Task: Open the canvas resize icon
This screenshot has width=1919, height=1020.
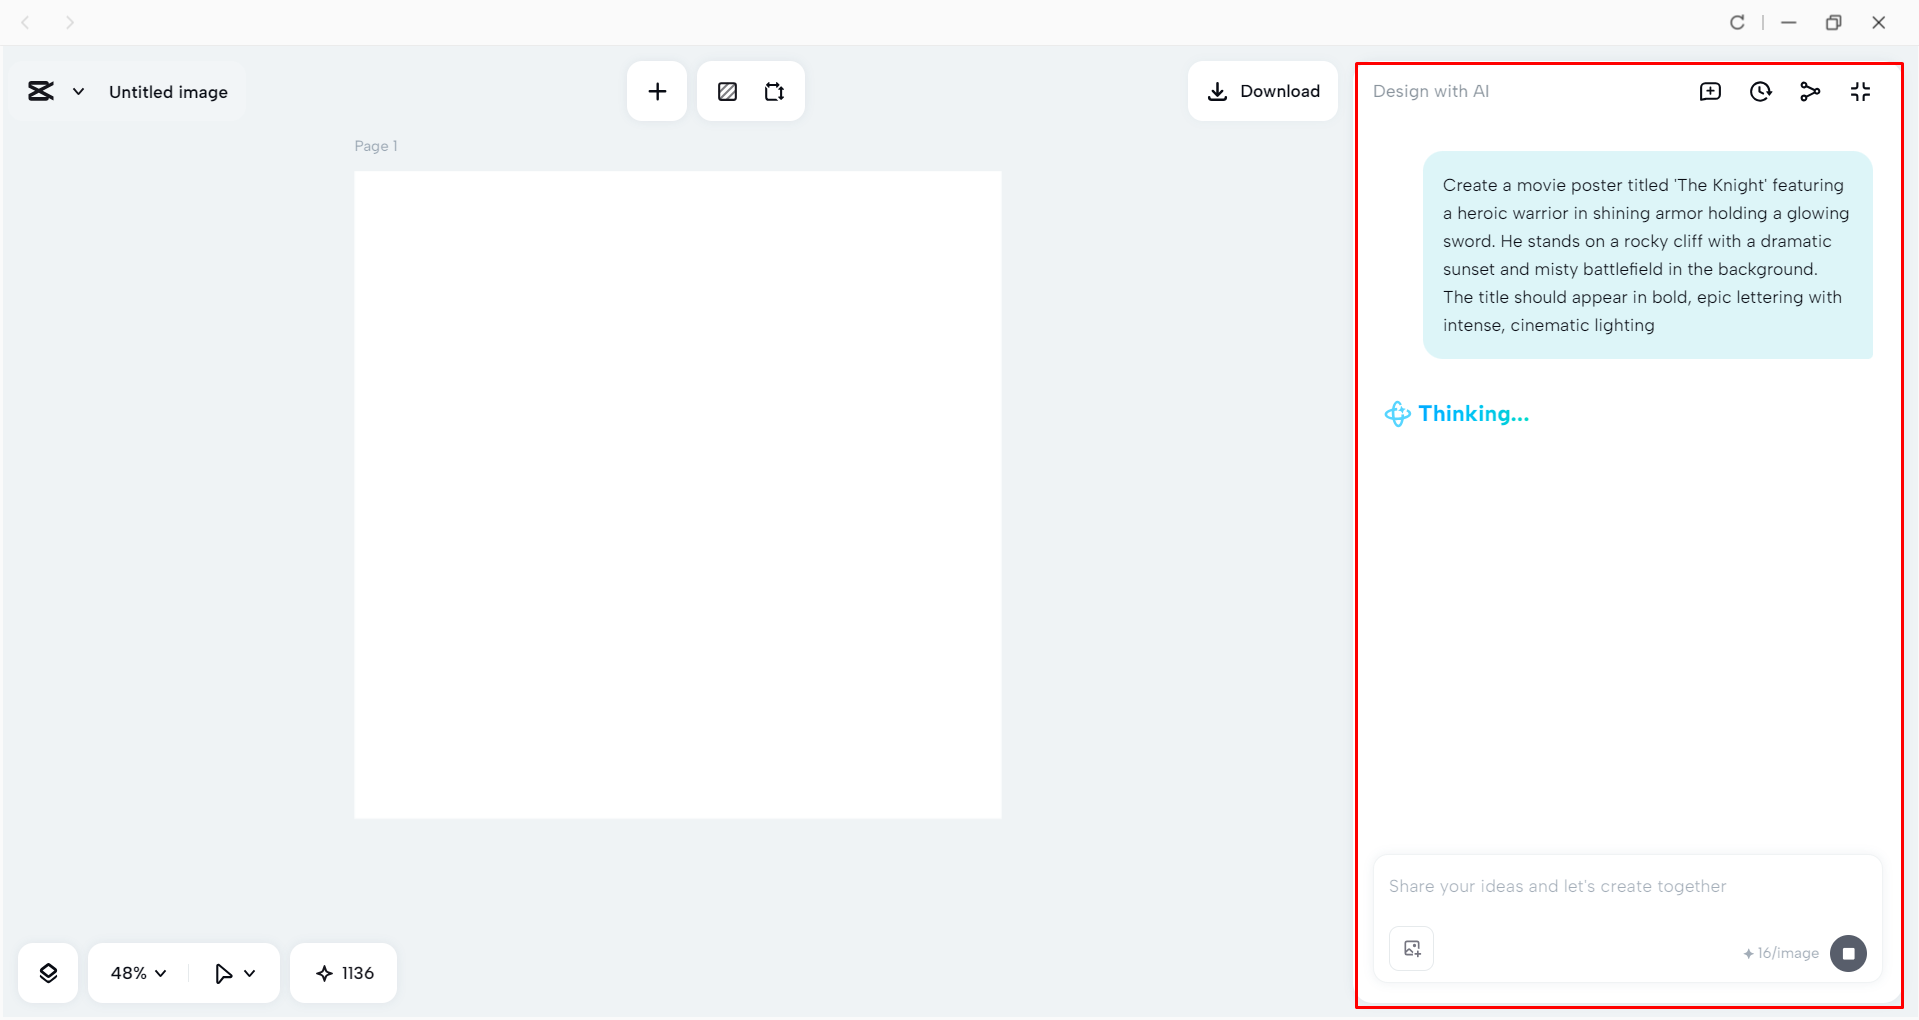Action: pos(774,92)
